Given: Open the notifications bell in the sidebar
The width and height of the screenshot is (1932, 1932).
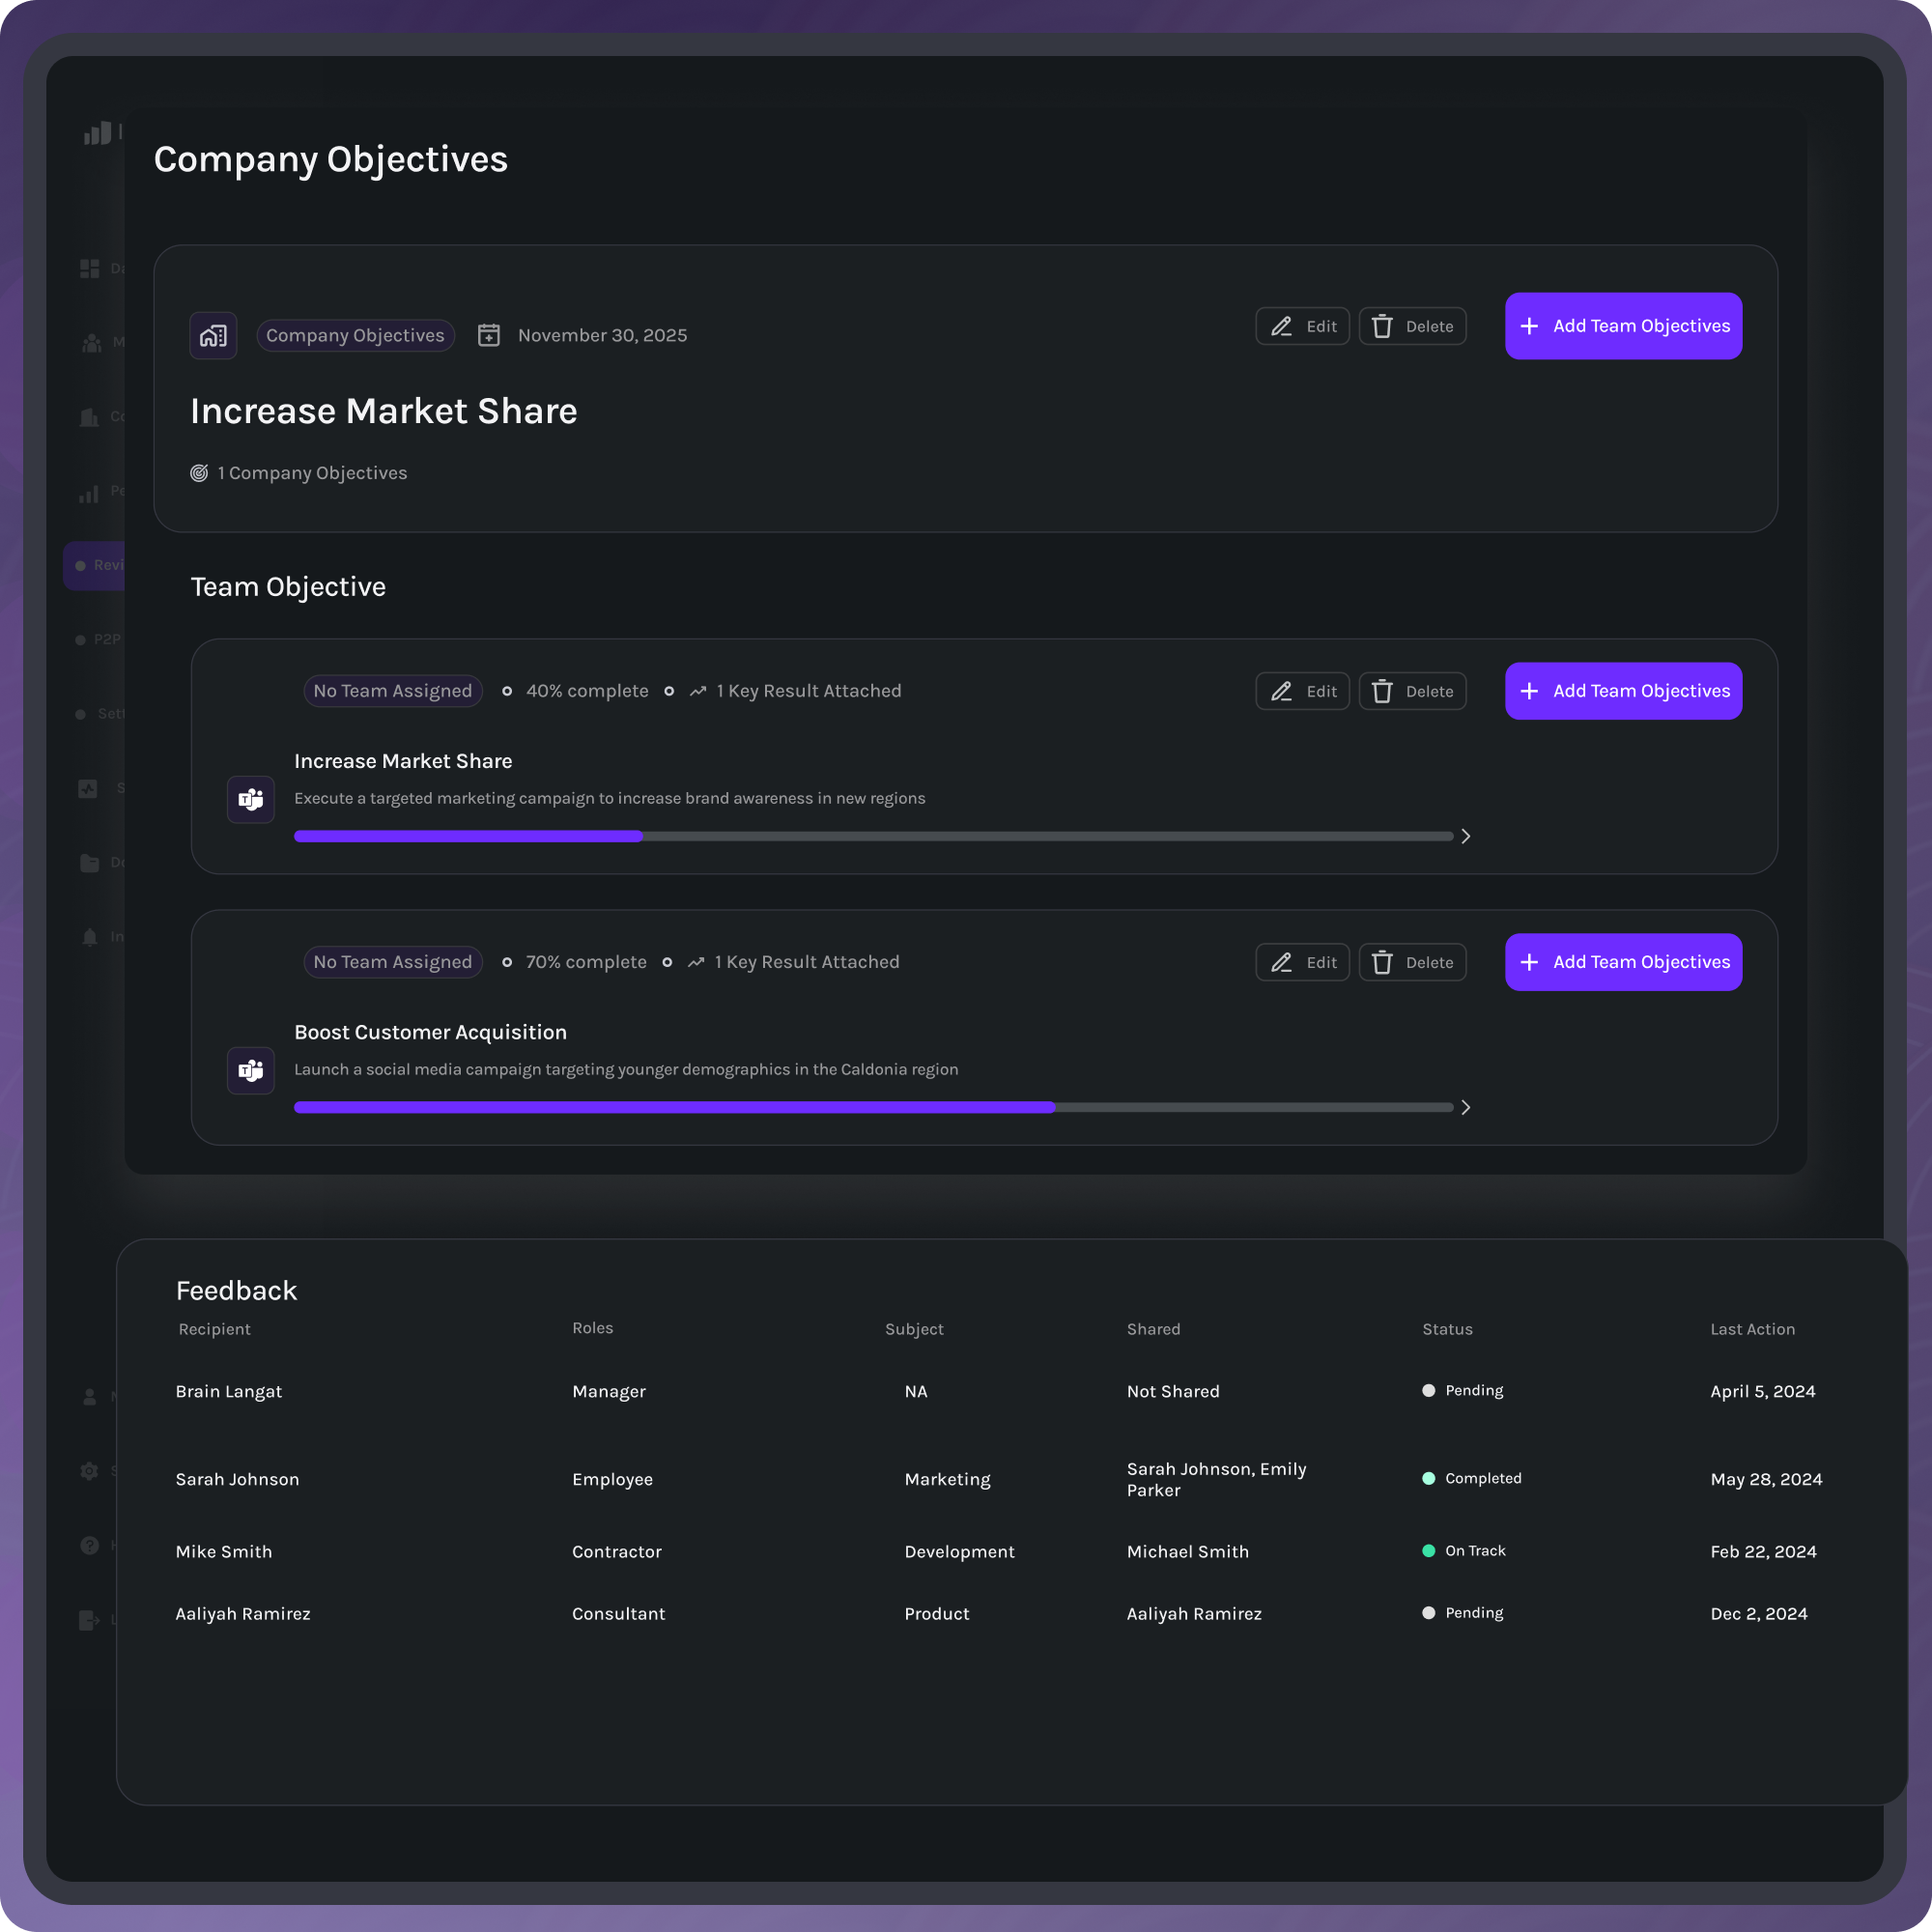Looking at the screenshot, I should (88, 936).
